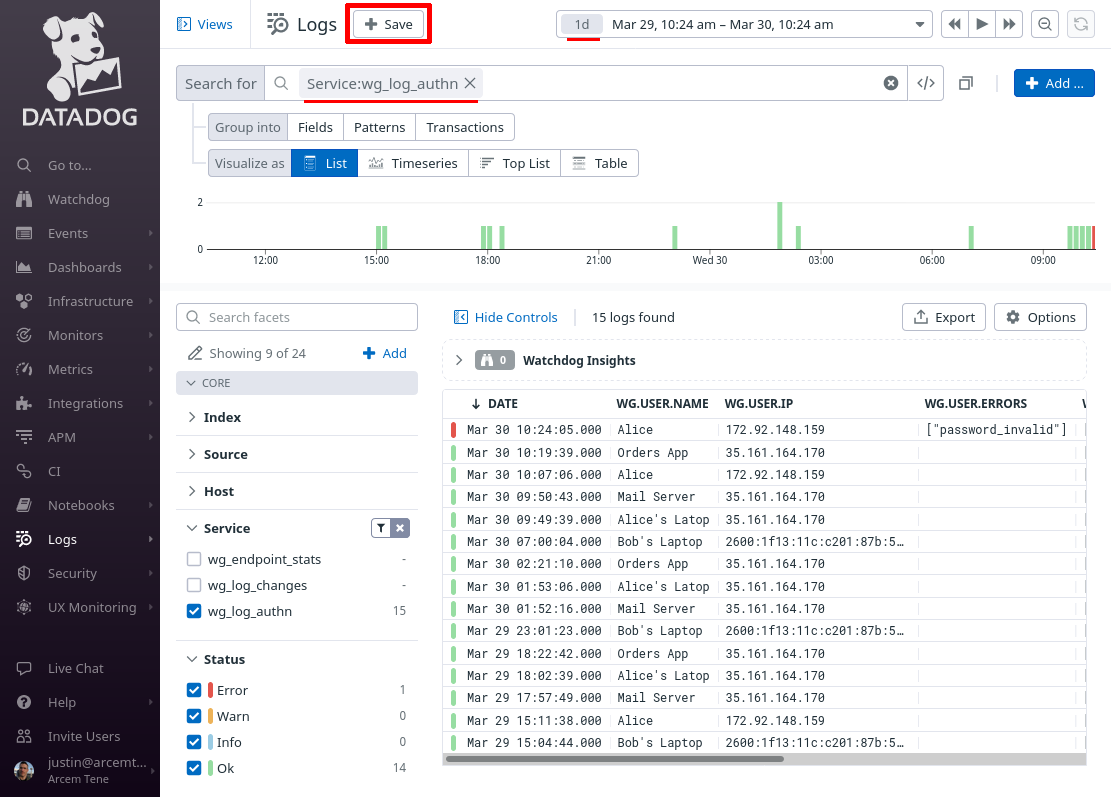
Task: Click the Invite Users people icon
Action: tap(24, 736)
